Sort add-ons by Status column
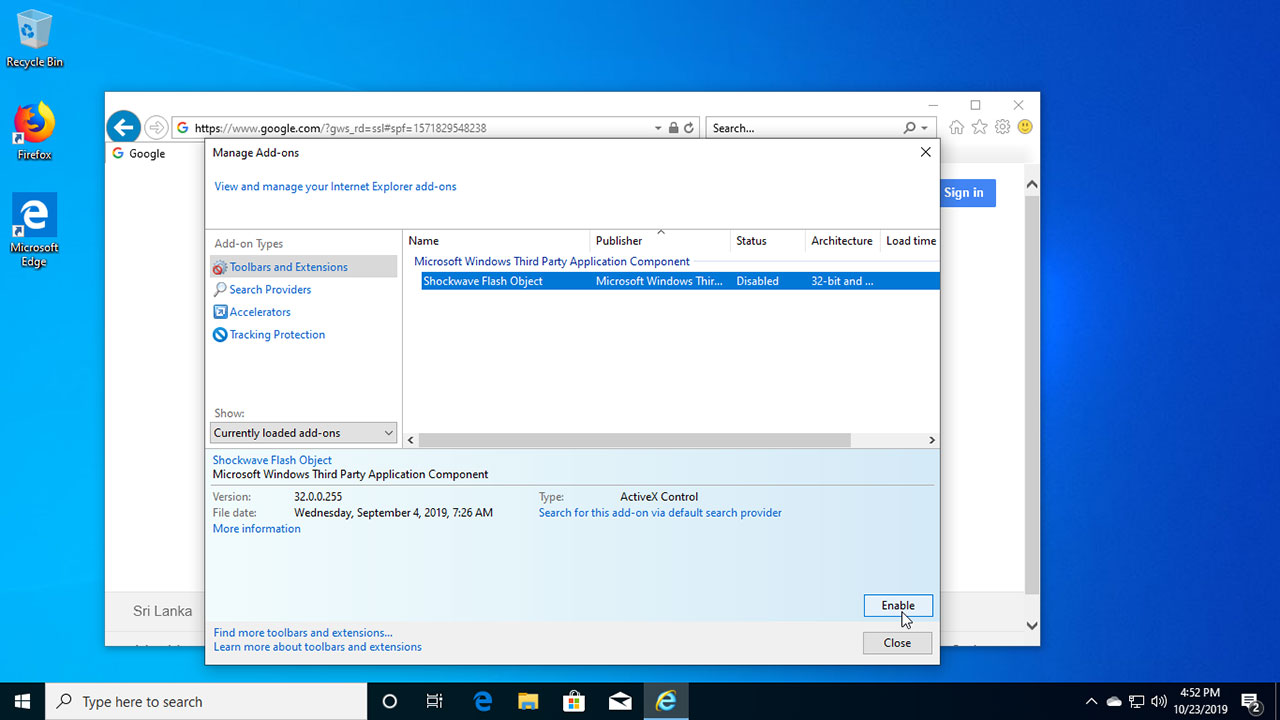The width and height of the screenshot is (1280, 720). [768, 241]
